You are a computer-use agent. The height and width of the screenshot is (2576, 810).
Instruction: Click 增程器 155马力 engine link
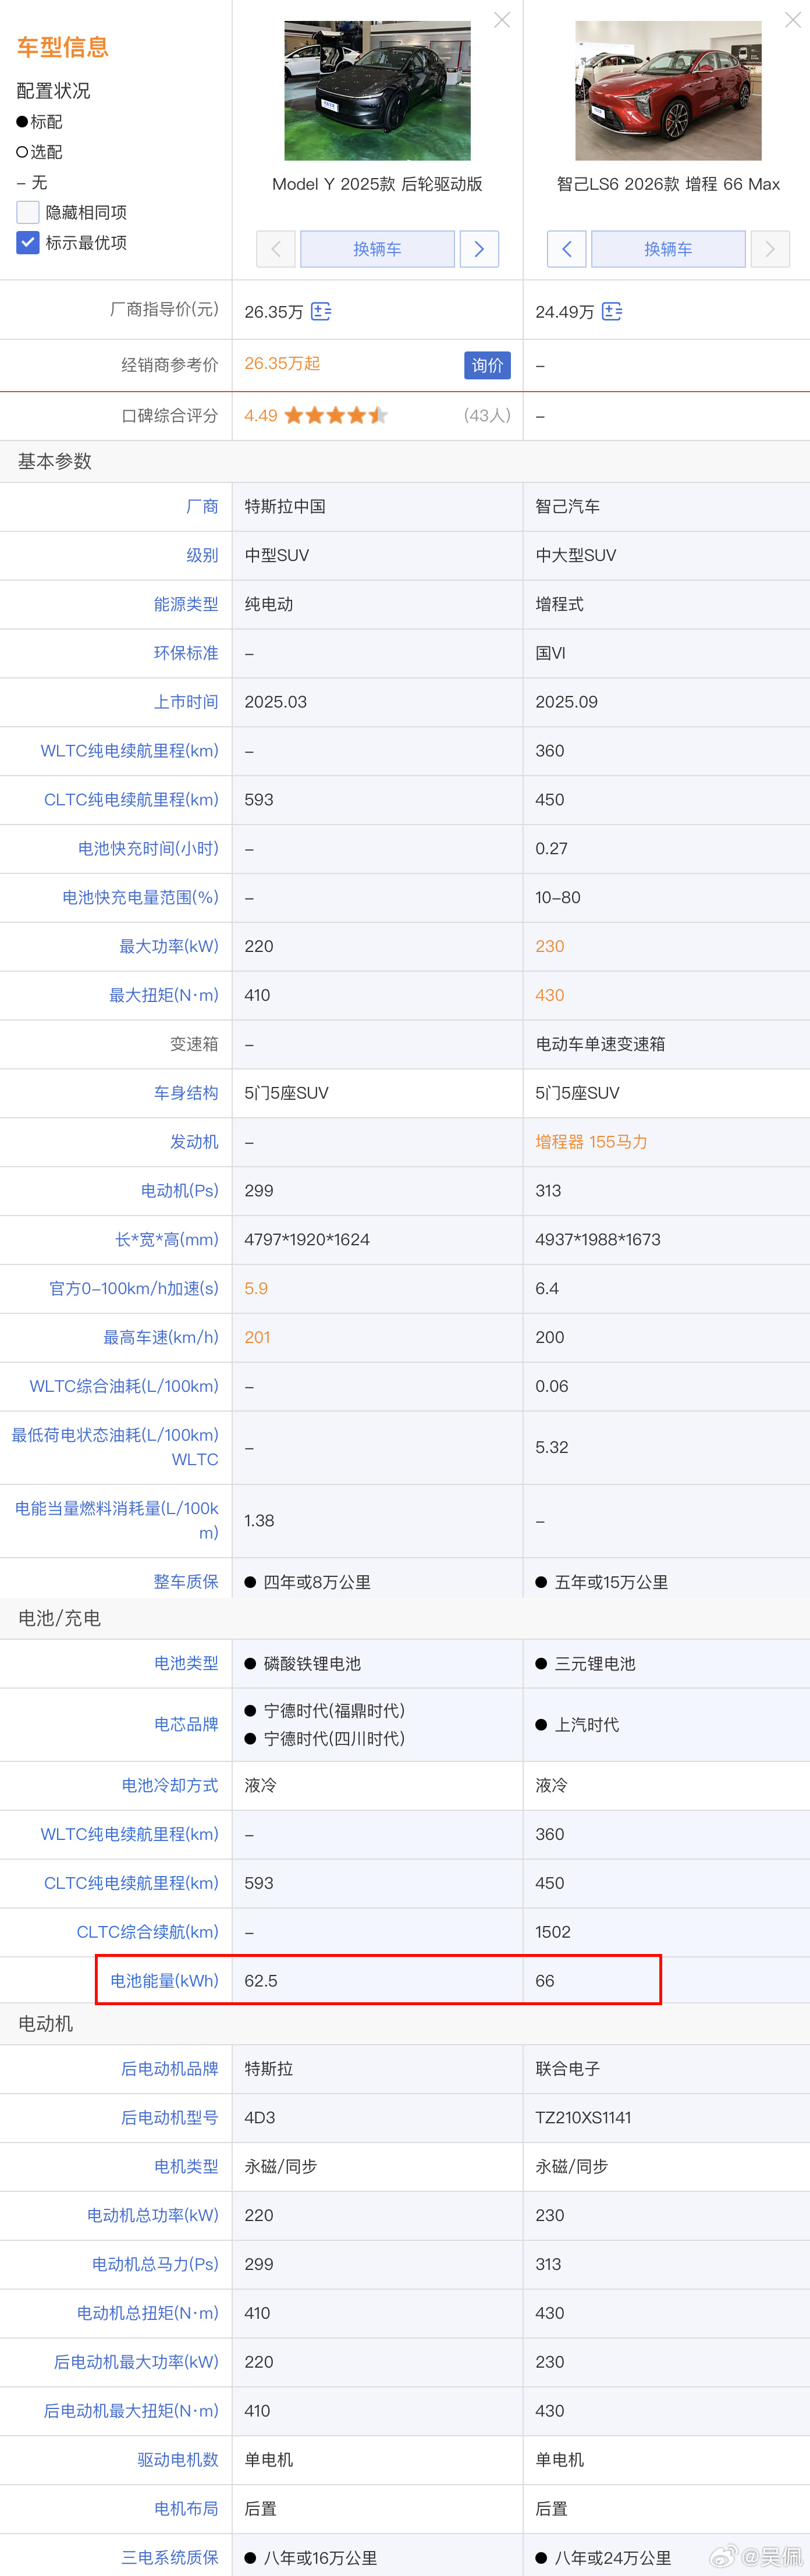(x=591, y=1142)
